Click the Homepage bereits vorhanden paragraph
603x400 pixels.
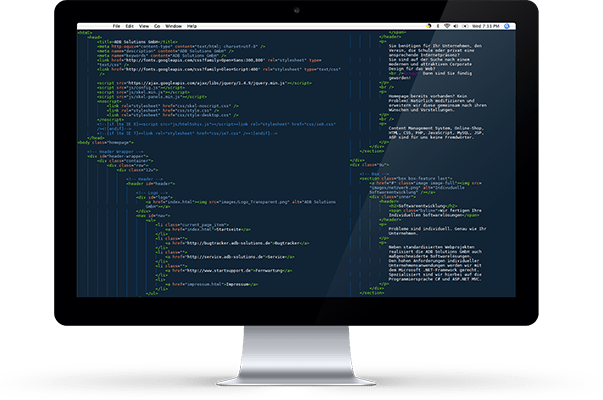pos(437,103)
